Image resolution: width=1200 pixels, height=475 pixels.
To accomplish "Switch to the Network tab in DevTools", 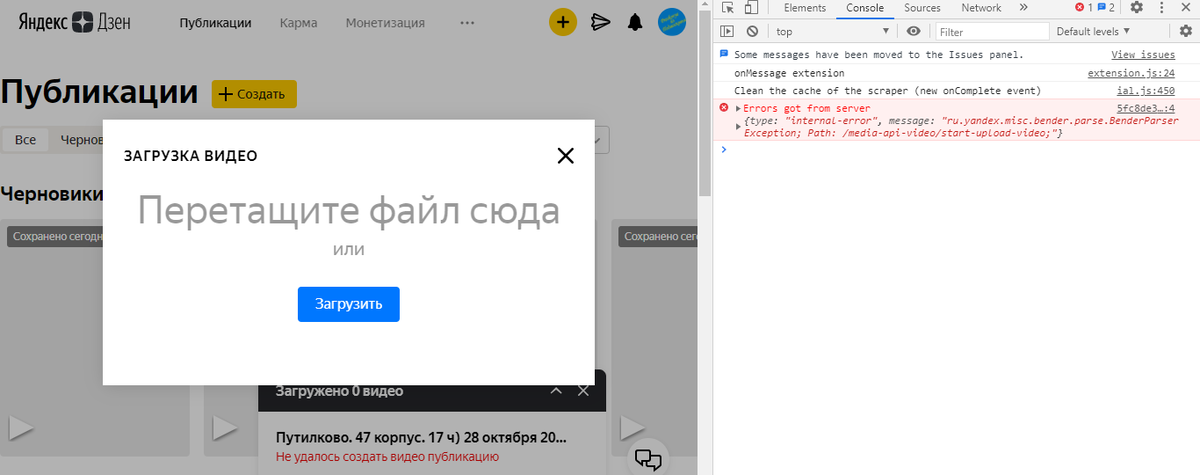I will 981,8.
